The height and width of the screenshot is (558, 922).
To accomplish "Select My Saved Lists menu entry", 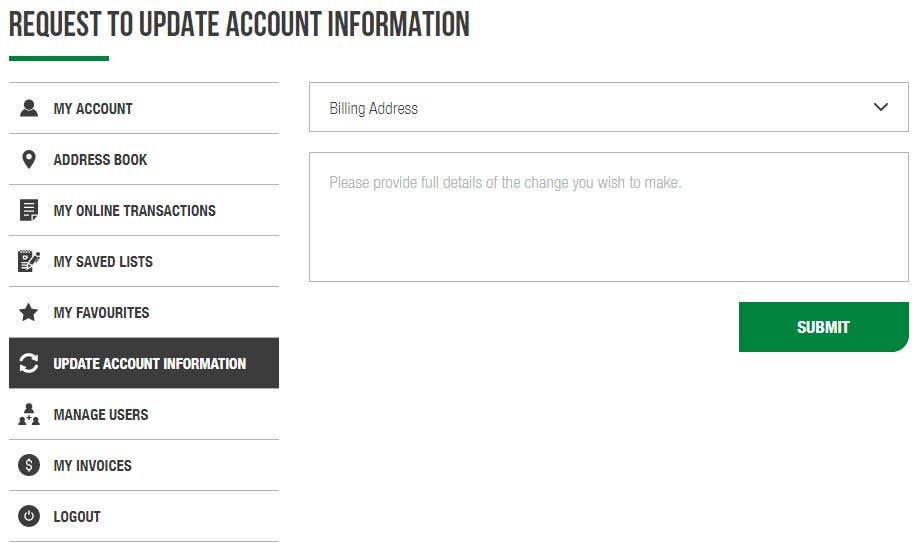I will click(x=144, y=261).
